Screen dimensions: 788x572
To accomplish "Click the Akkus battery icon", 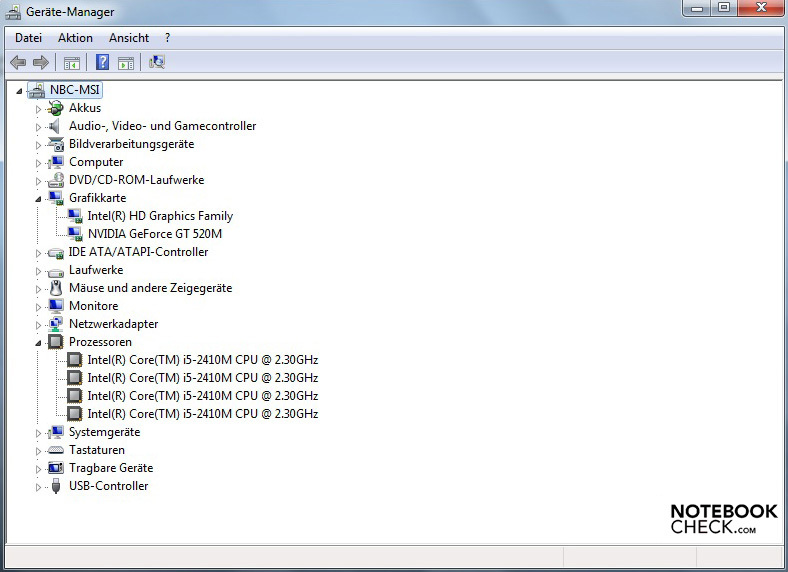I will tap(55, 108).
